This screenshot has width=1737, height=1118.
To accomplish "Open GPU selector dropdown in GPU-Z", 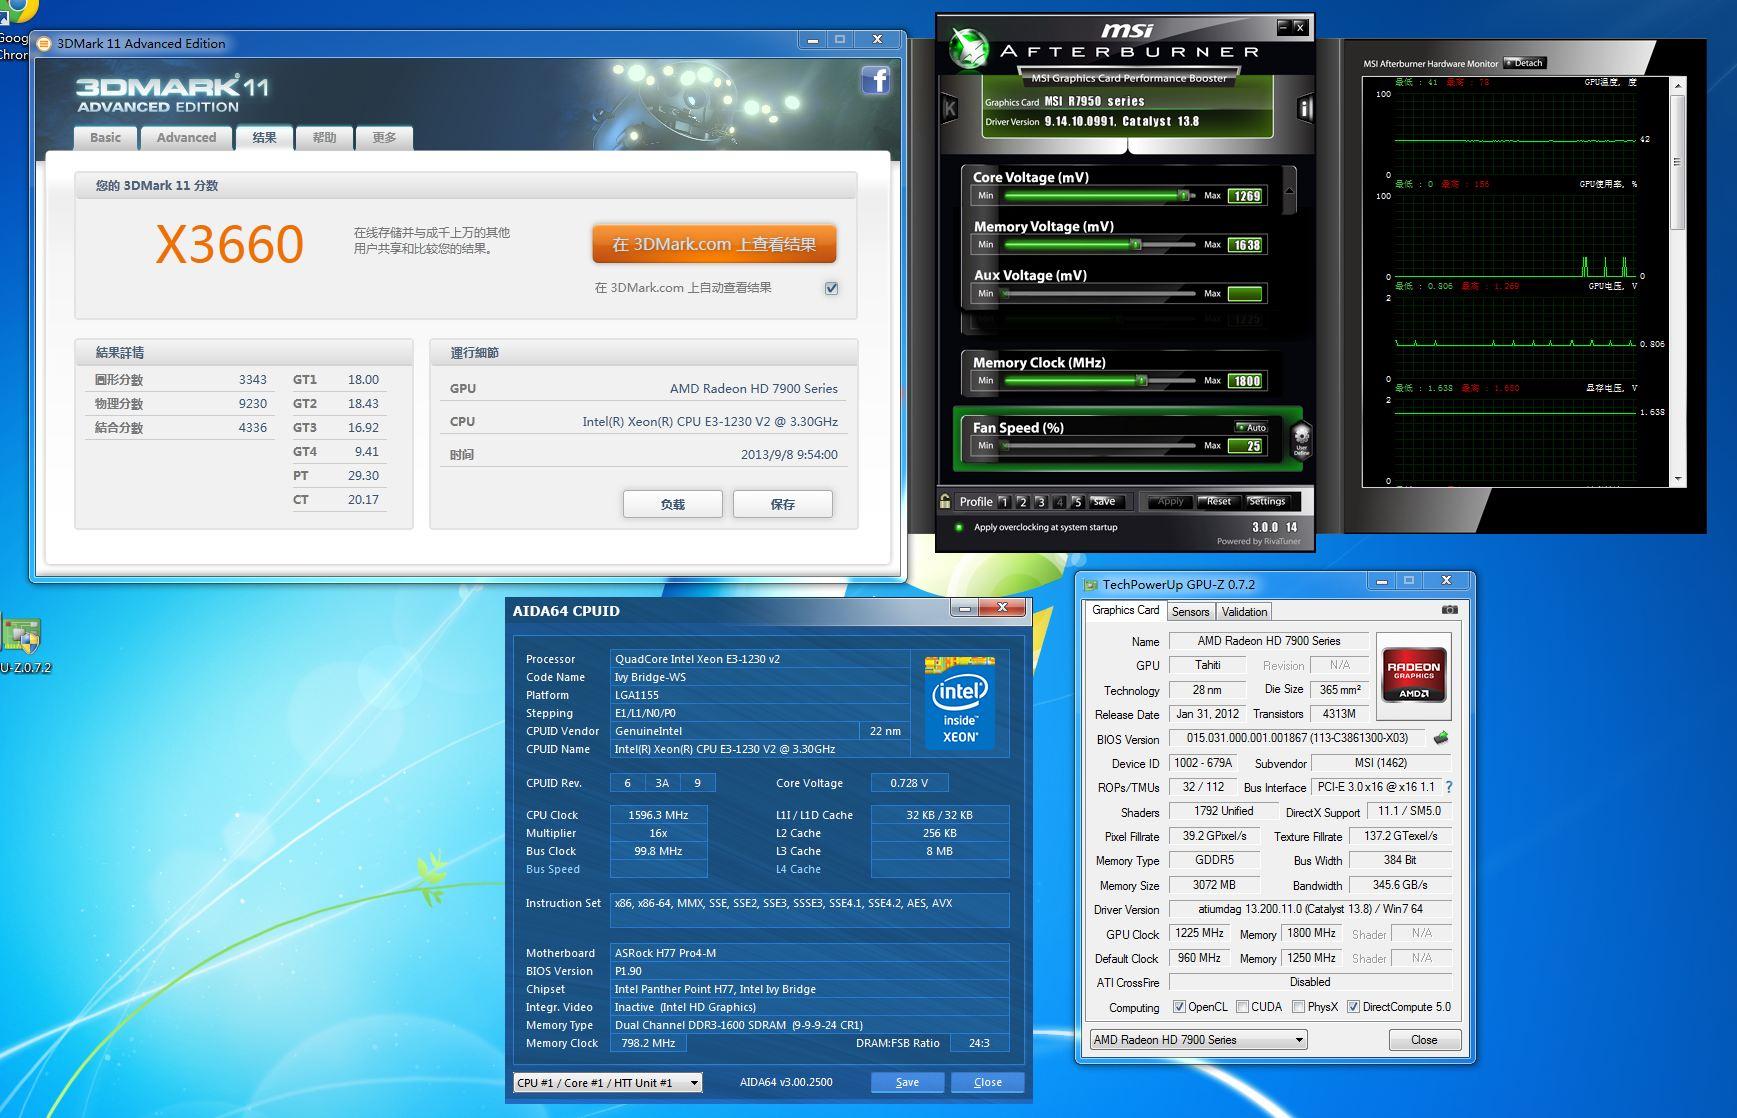I will [x=1198, y=1040].
